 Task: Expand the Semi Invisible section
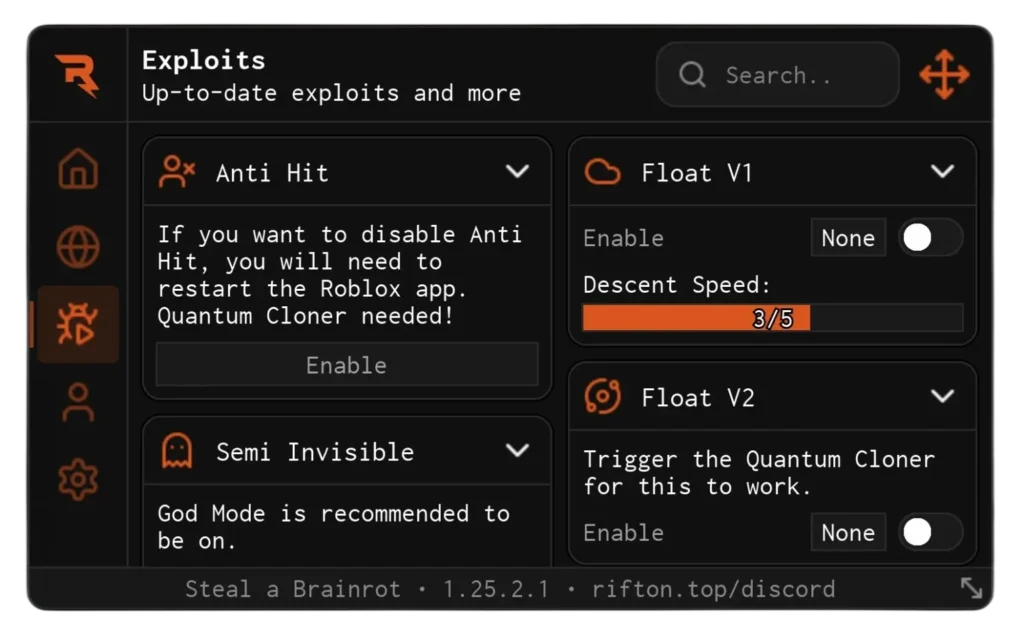click(518, 451)
